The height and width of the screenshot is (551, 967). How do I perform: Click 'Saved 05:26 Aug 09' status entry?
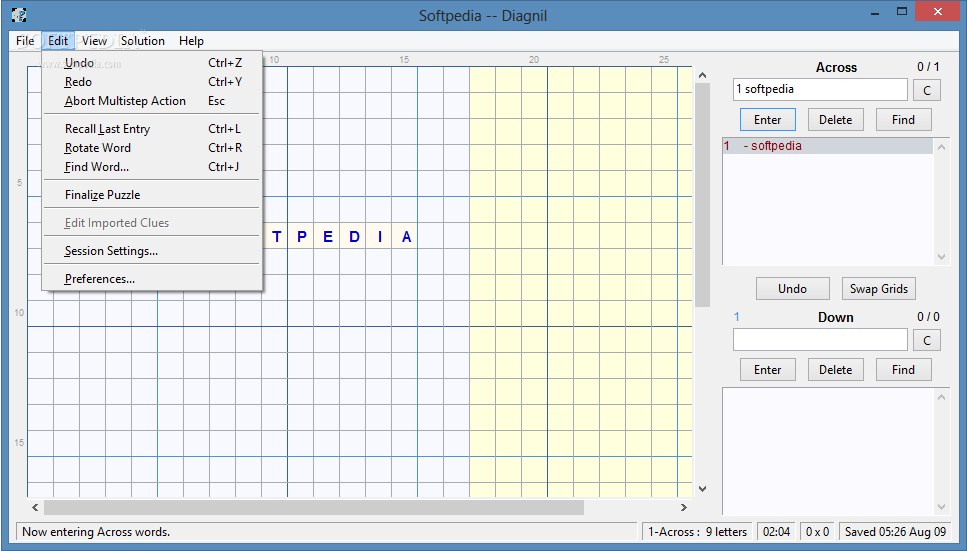click(x=895, y=532)
